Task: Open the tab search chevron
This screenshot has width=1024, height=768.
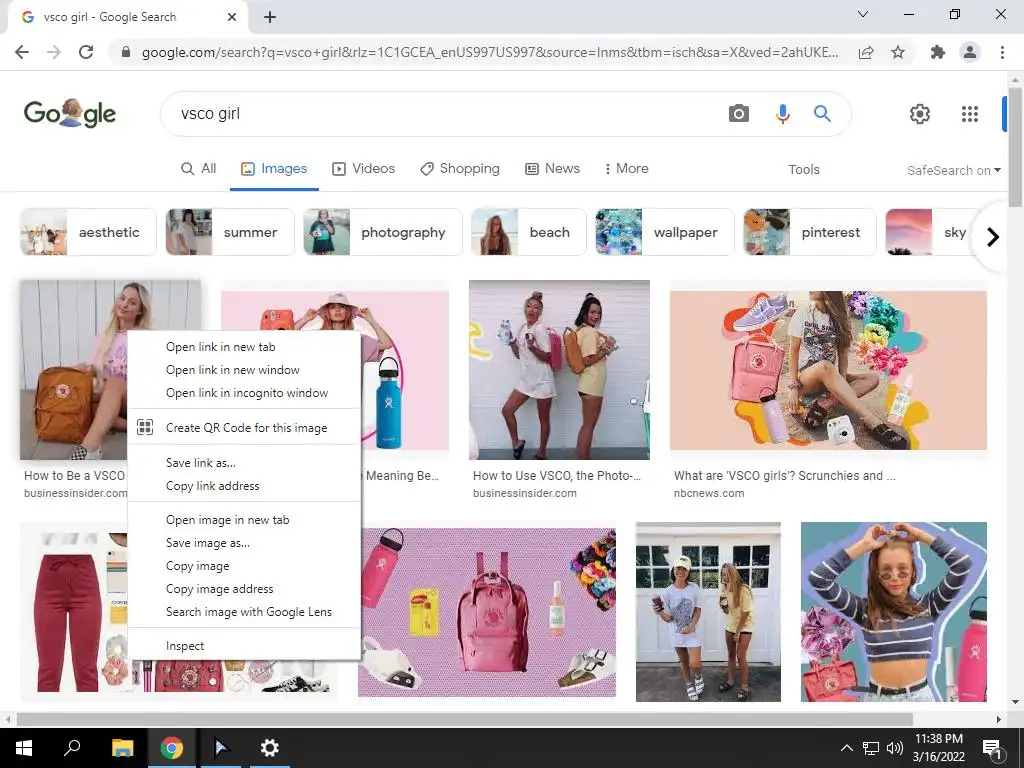Action: (x=863, y=14)
